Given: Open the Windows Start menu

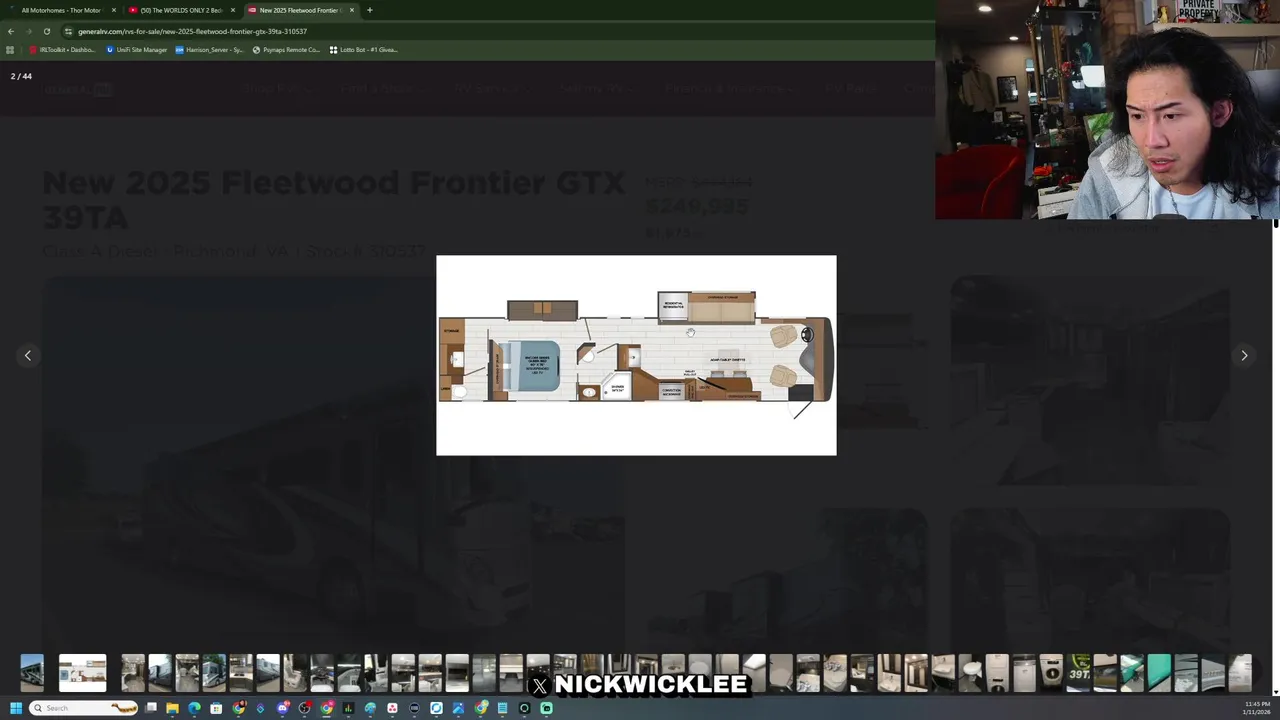Looking at the screenshot, I should [x=16, y=708].
